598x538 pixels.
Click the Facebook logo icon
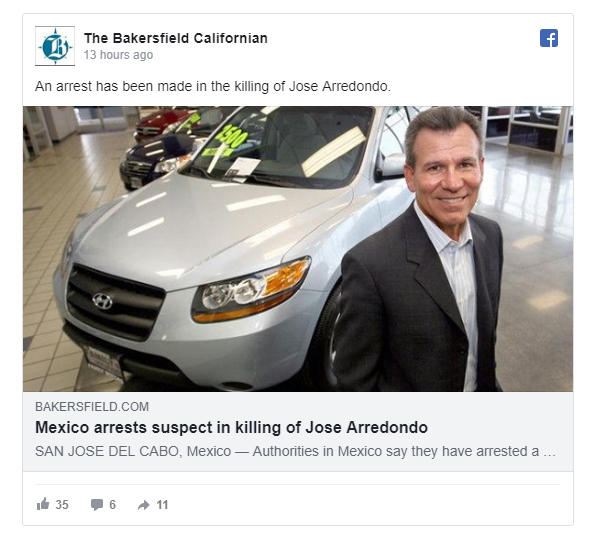pyautogui.click(x=549, y=38)
